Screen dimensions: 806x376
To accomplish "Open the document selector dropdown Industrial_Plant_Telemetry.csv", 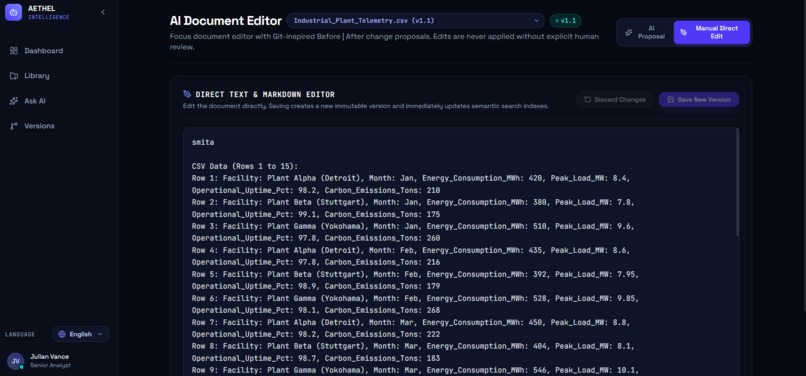I will click(x=415, y=21).
